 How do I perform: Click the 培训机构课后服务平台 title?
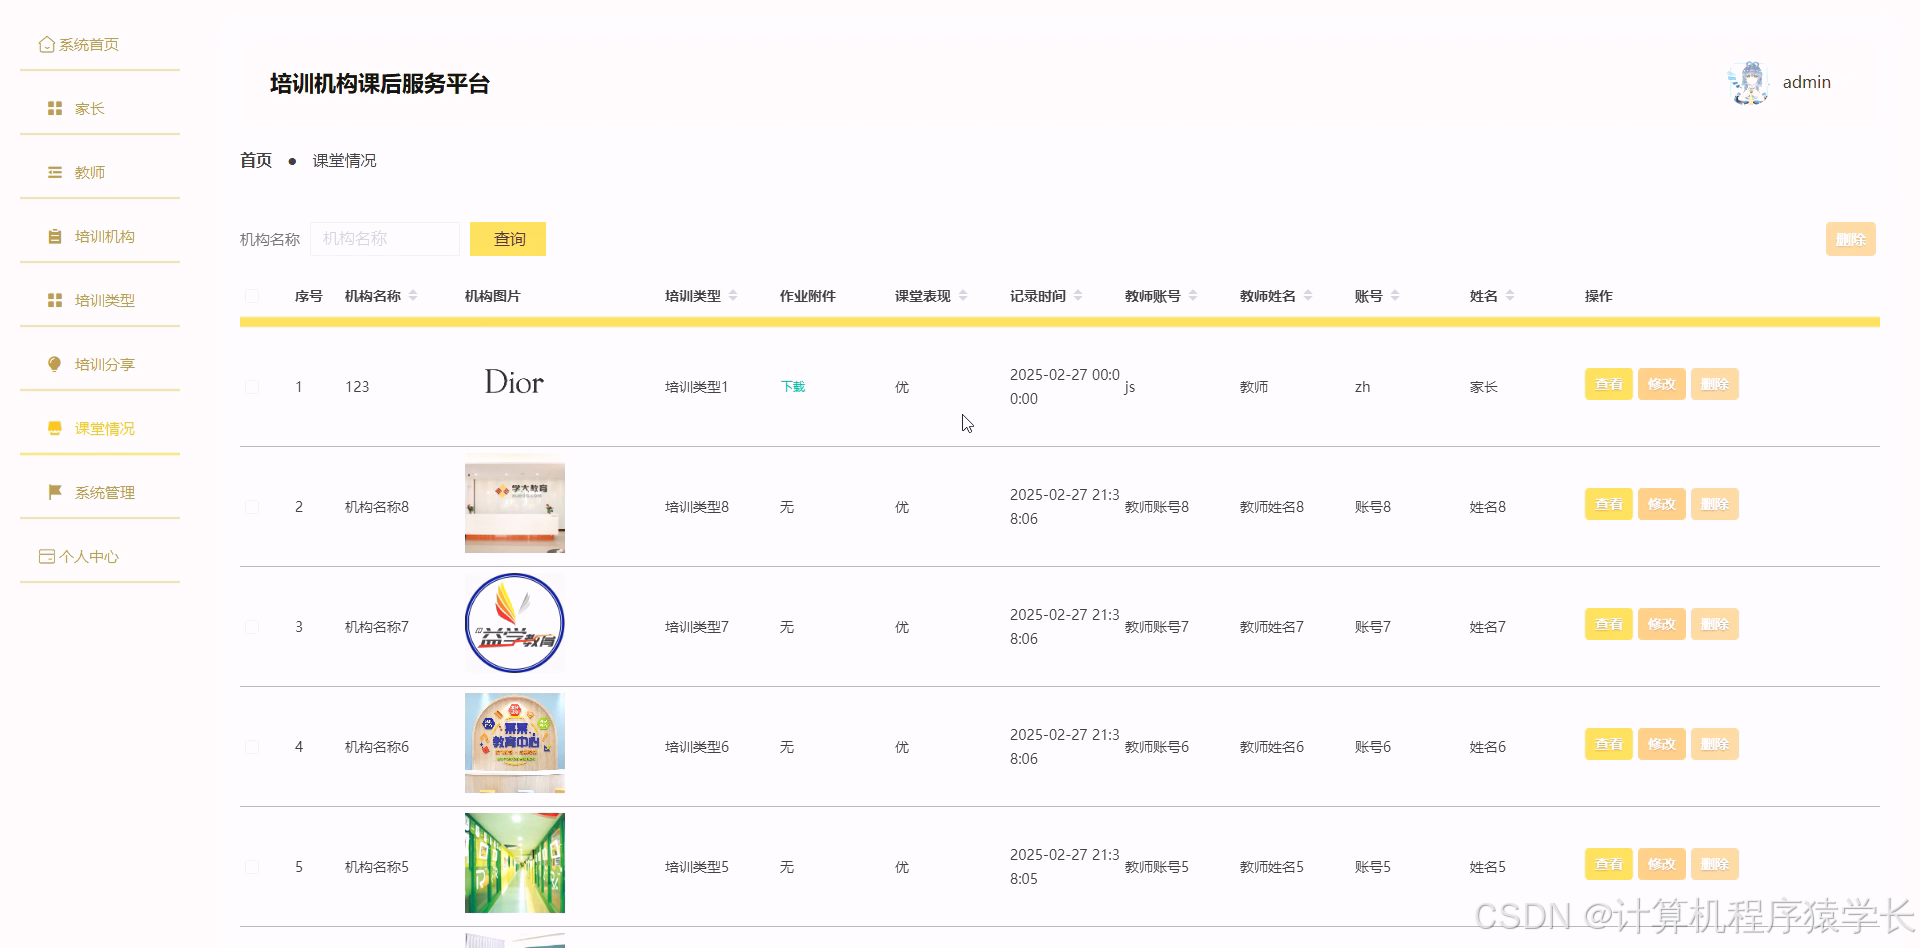(380, 84)
